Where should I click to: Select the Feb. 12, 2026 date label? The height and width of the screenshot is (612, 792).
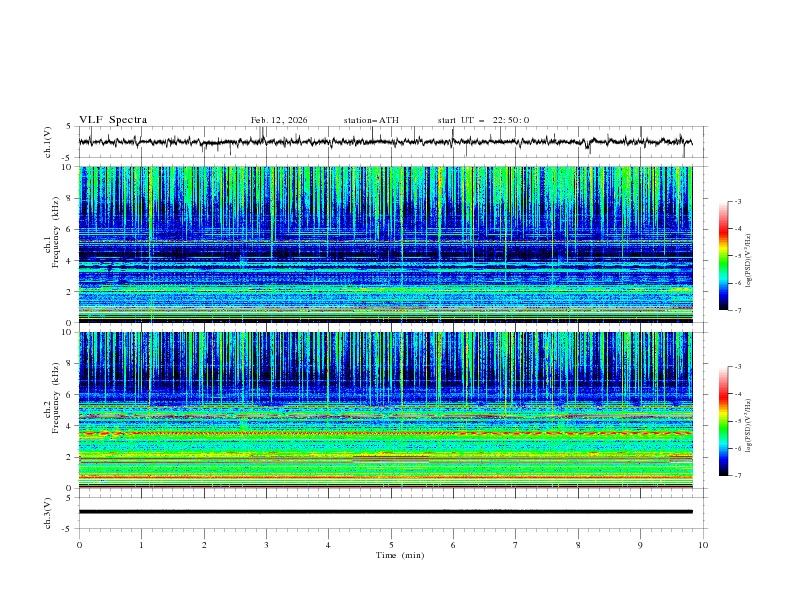coord(279,120)
